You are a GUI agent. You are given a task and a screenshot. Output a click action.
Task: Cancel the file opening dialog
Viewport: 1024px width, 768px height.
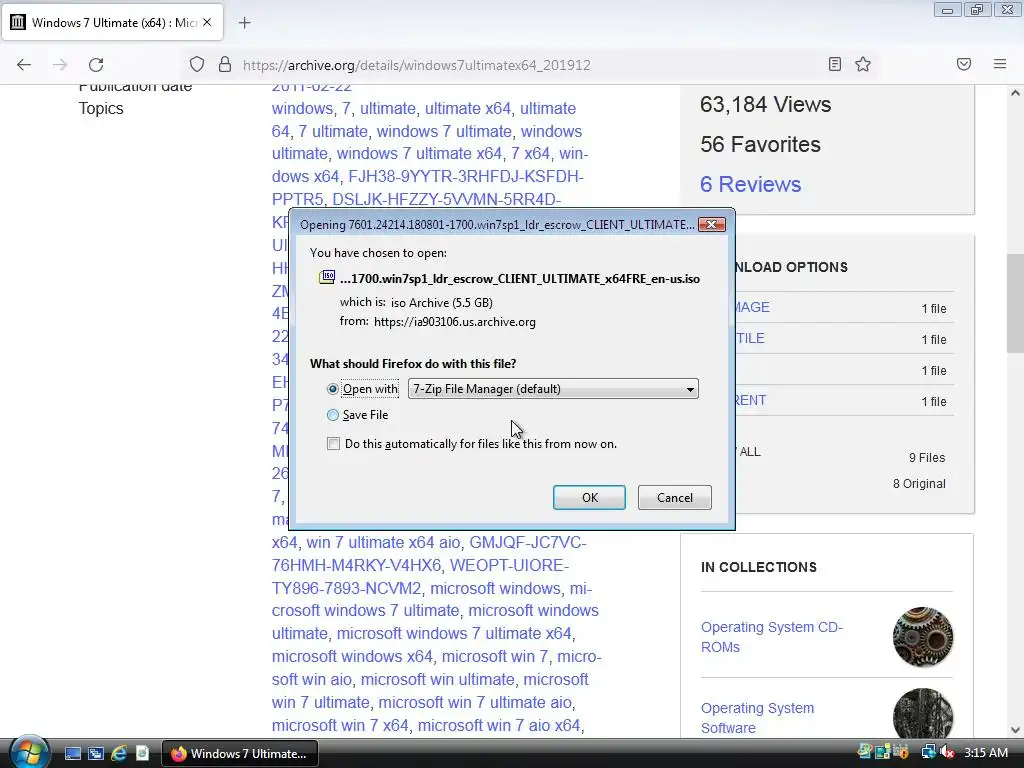point(675,498)
